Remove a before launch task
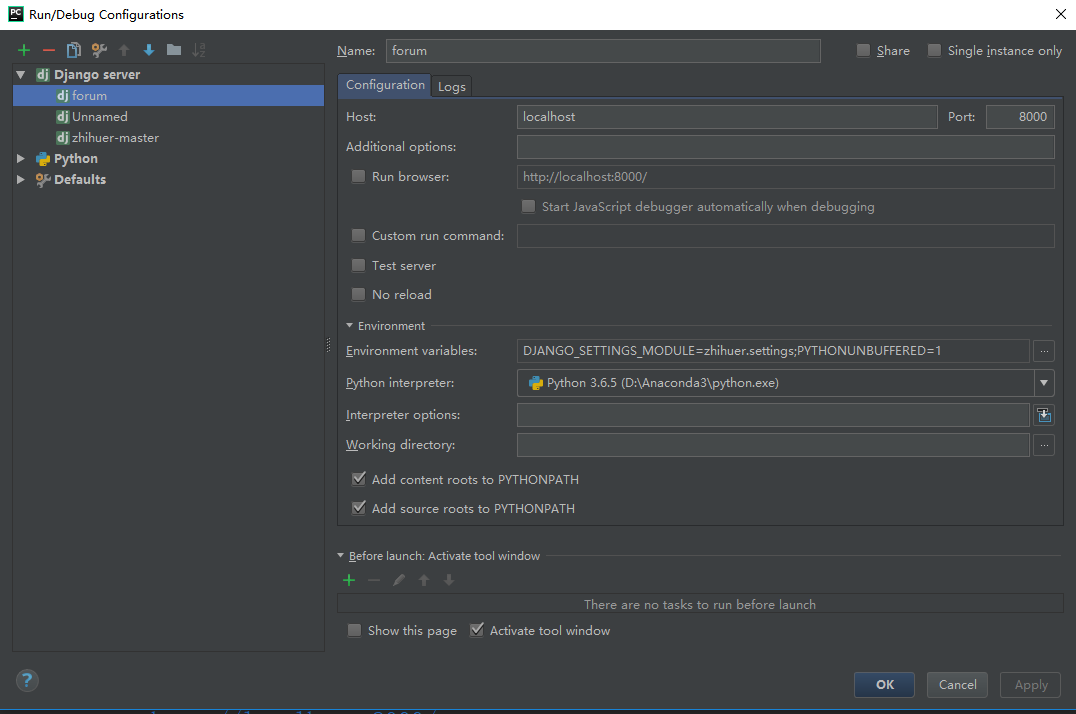Image resolution: width=1076 pixels, height=714 pixels. 374,580
